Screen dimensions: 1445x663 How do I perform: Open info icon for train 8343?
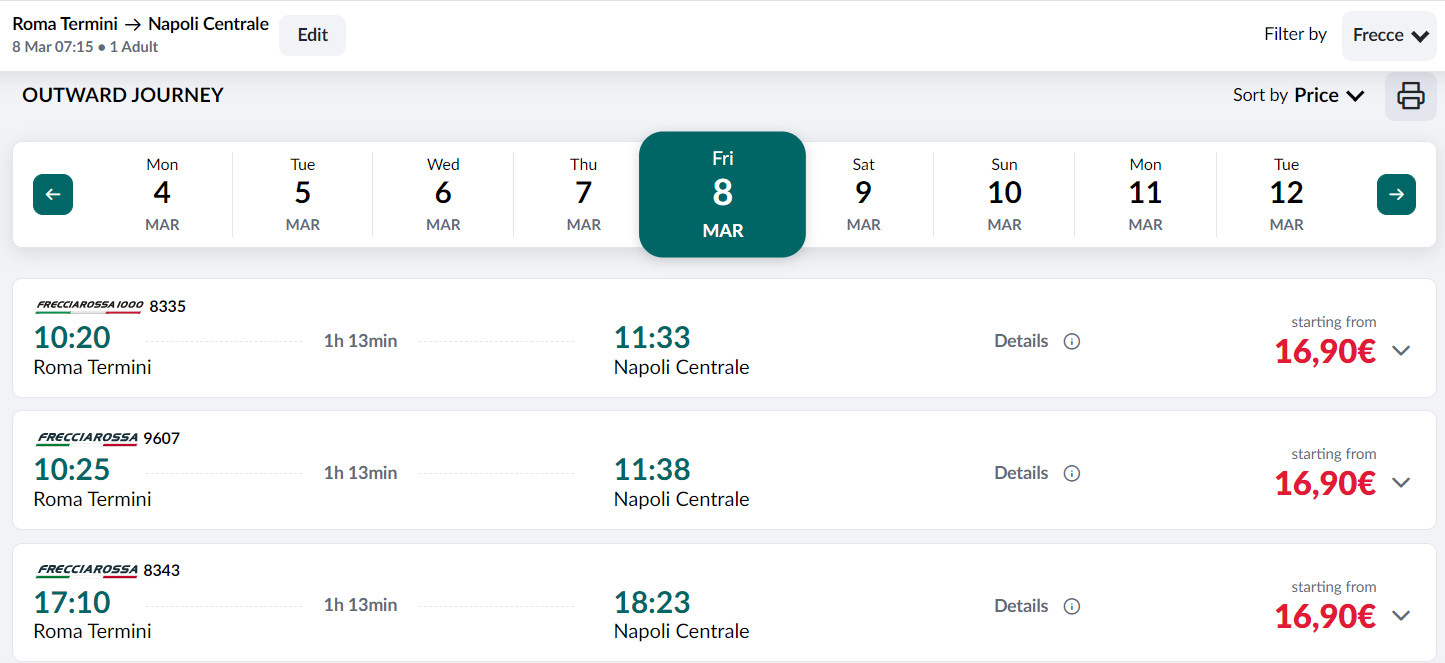[x=1072, y=606]
